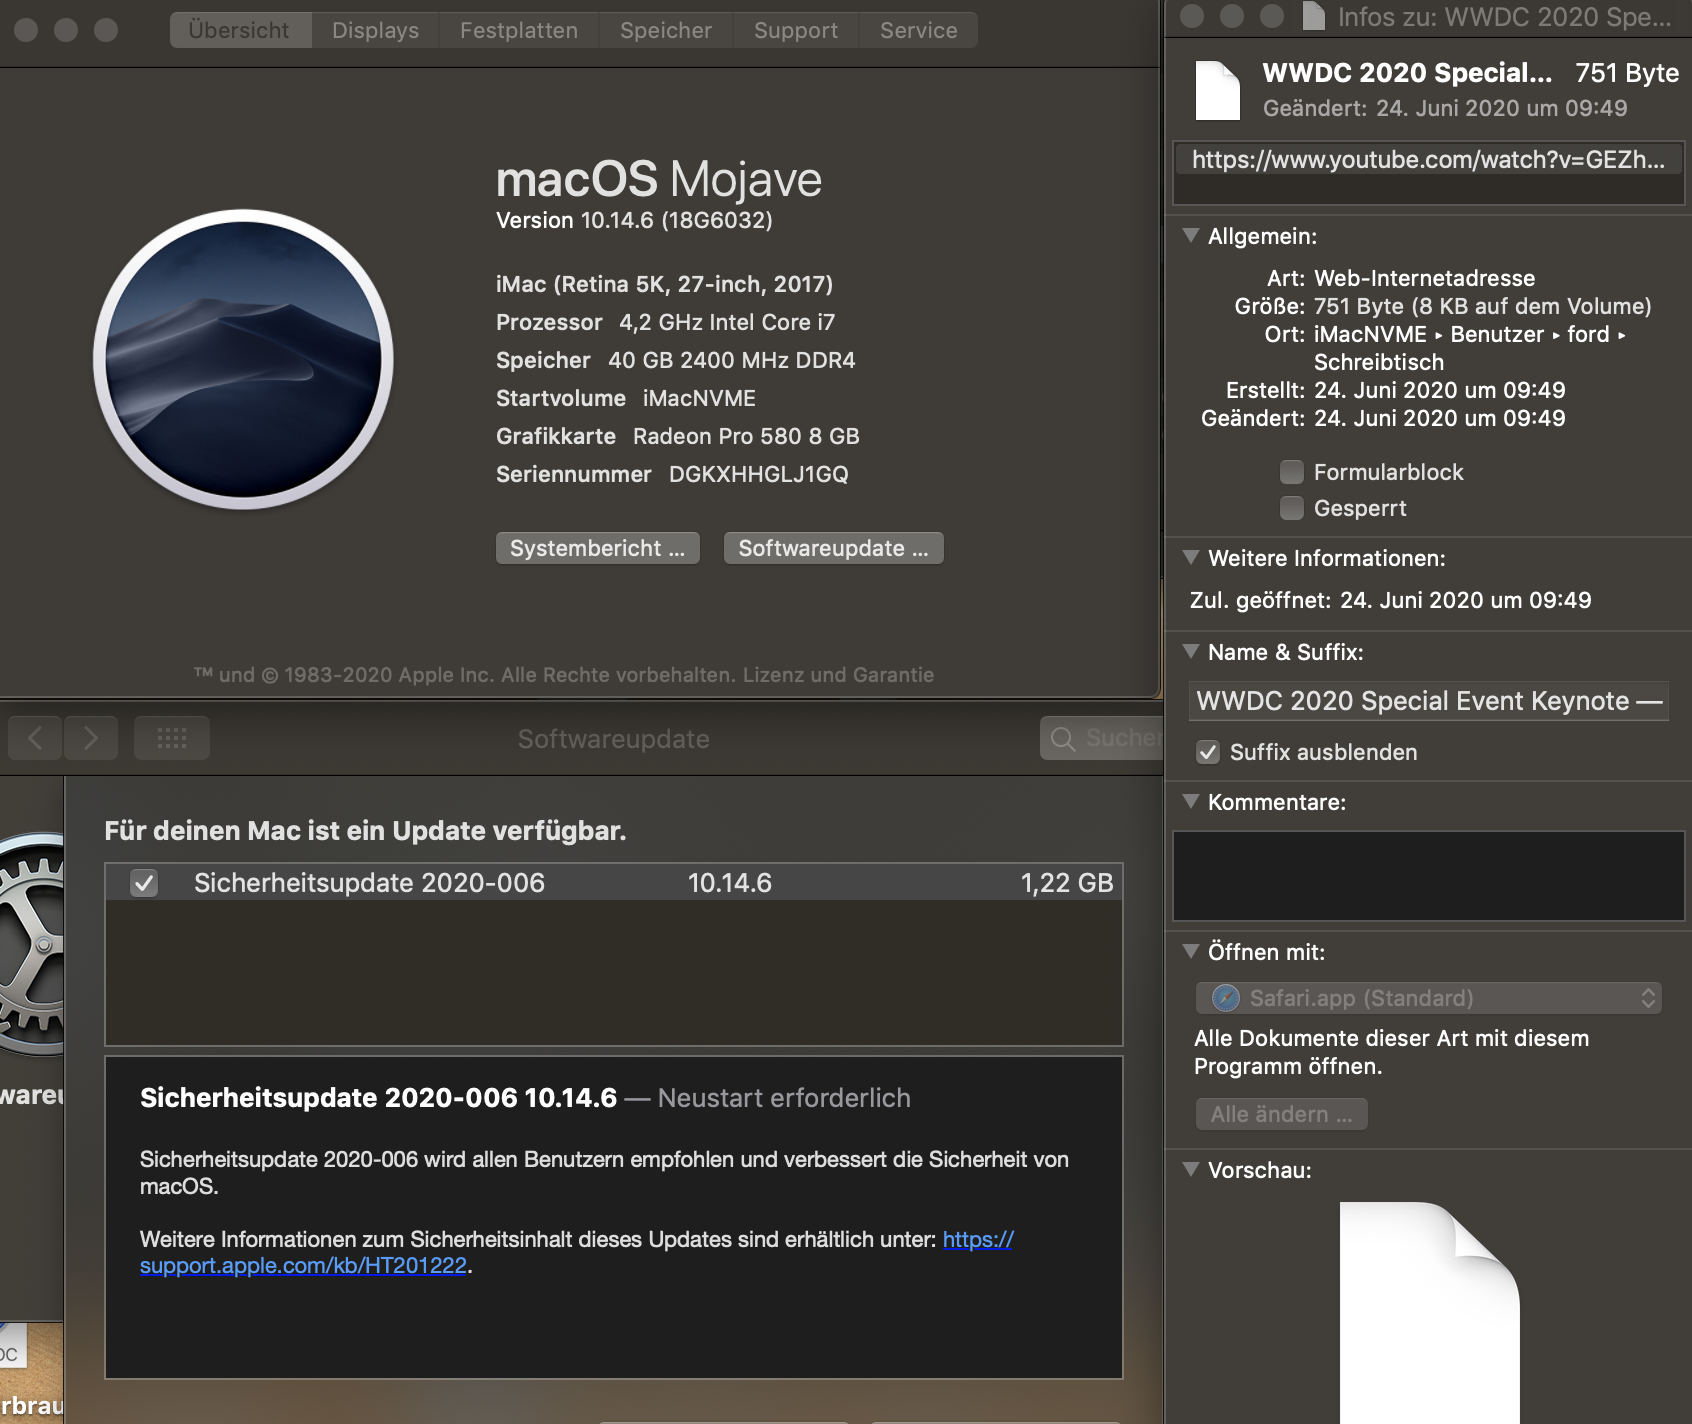Click the Info window title bar proxy icon
Image resolution: width=1692 pixels, height=1424 pixels.
tap(1313, 16)
